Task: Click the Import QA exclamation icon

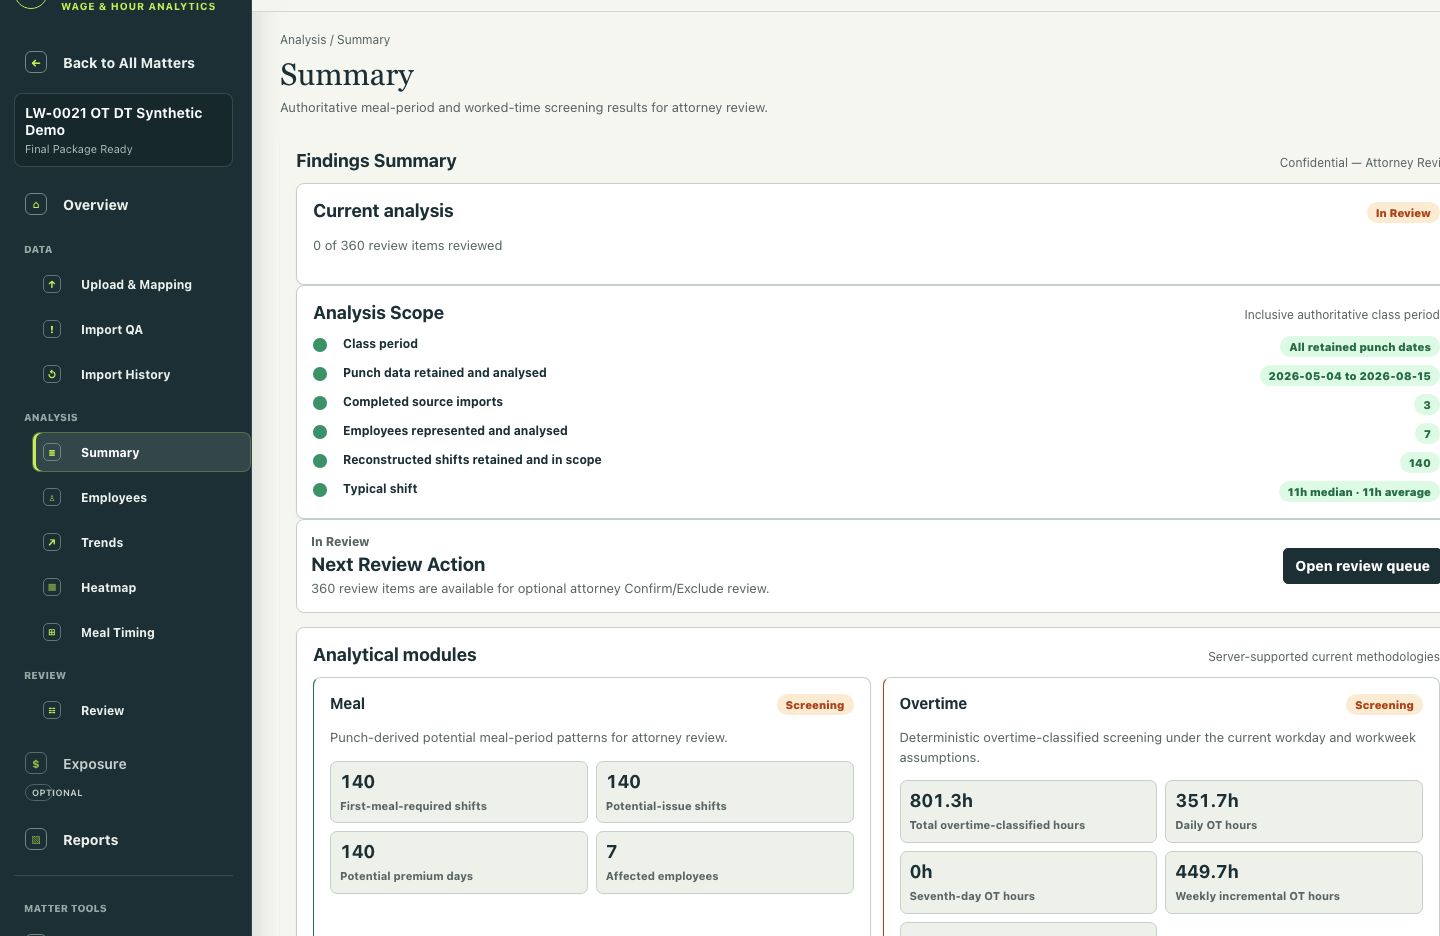Action: [52, 330]
